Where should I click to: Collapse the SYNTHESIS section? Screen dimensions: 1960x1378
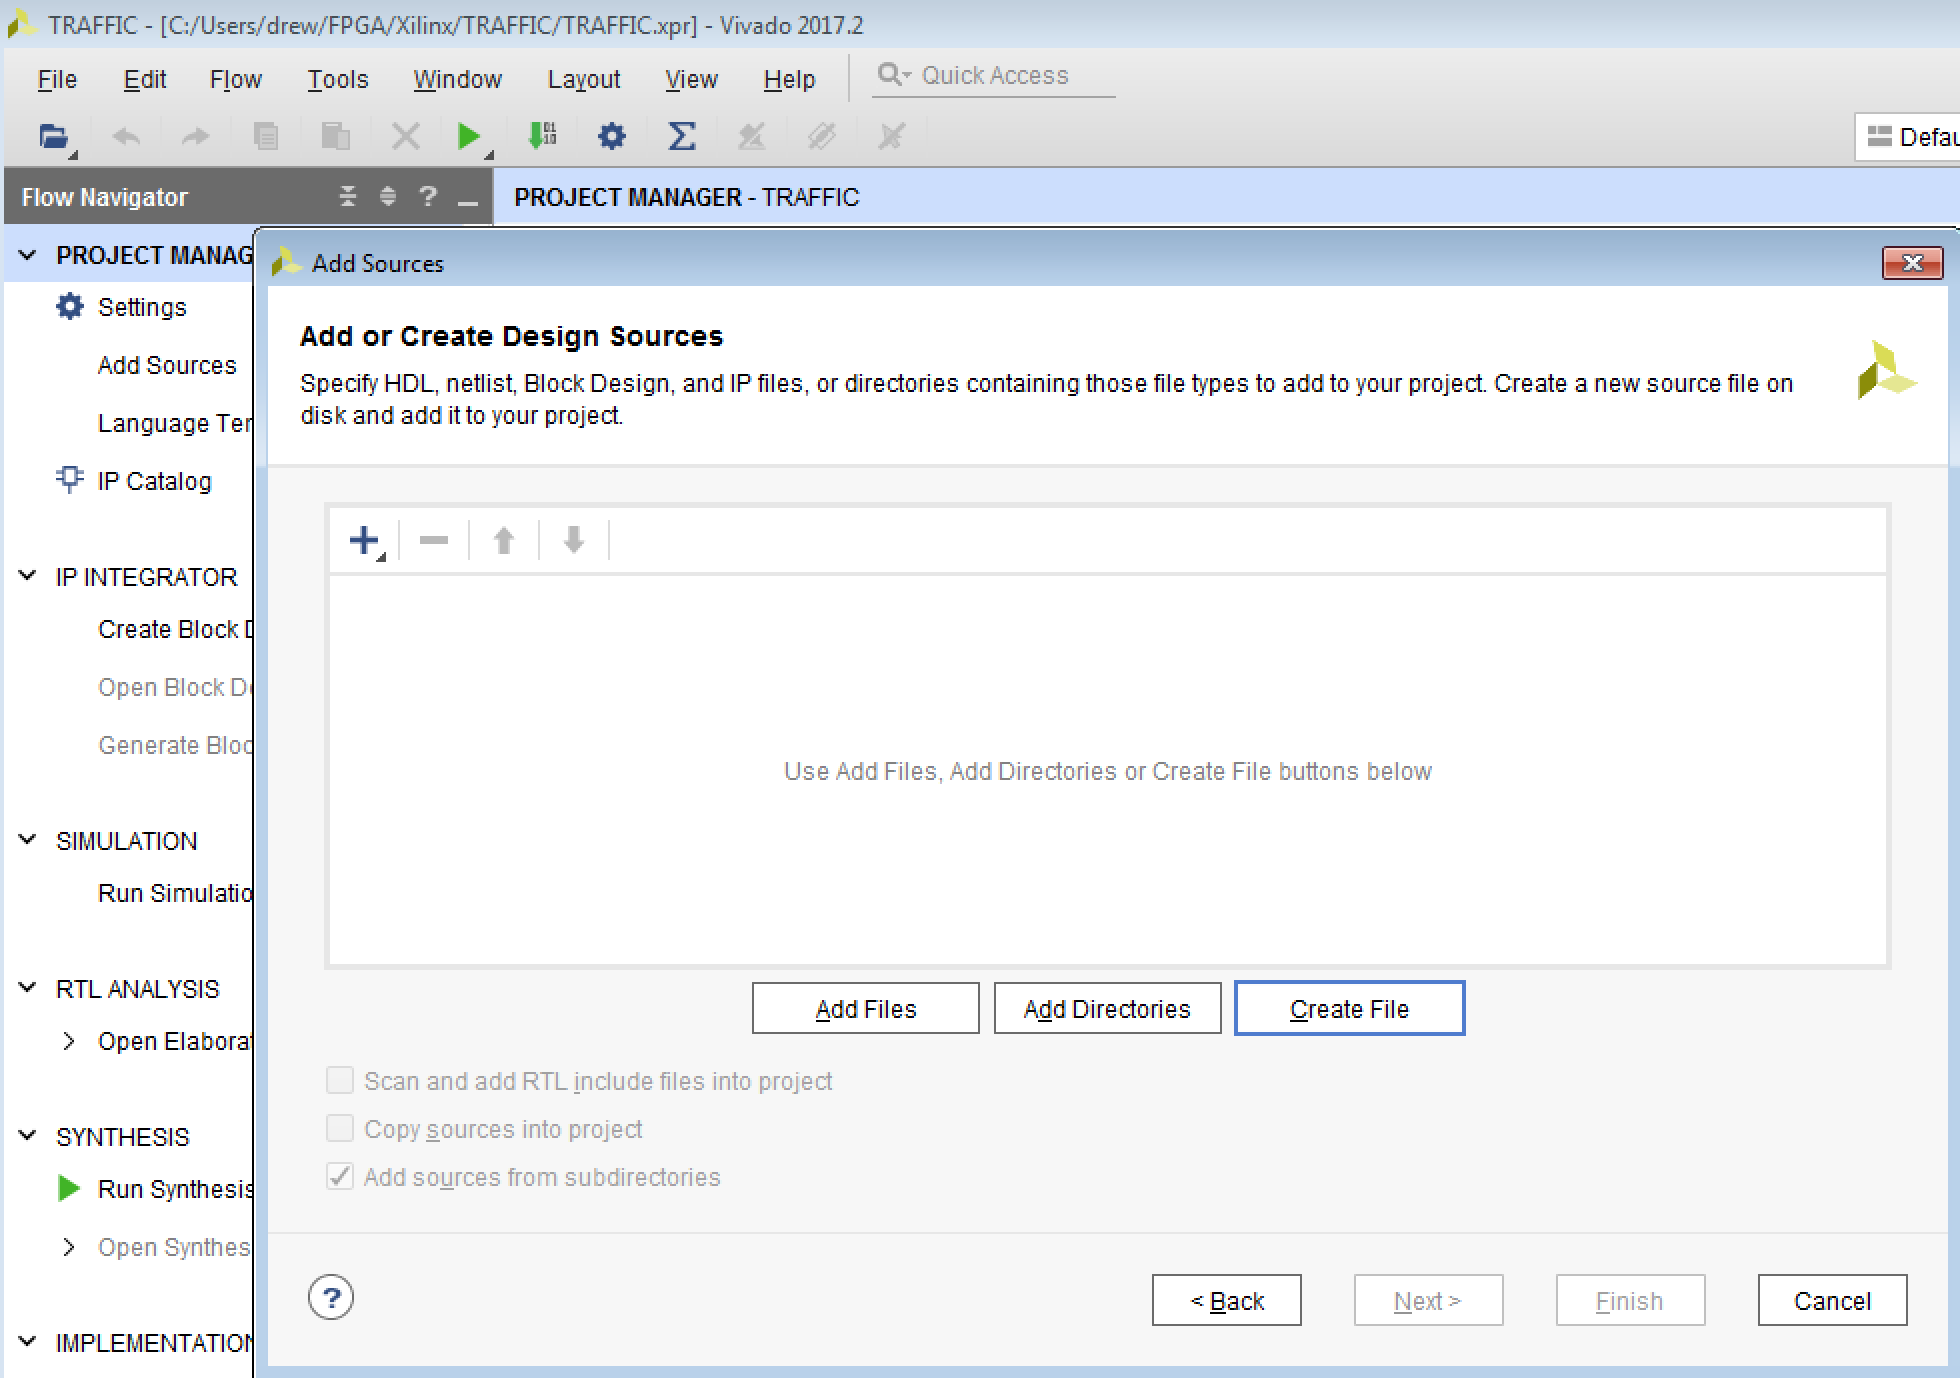click(x=28, y=1136)
